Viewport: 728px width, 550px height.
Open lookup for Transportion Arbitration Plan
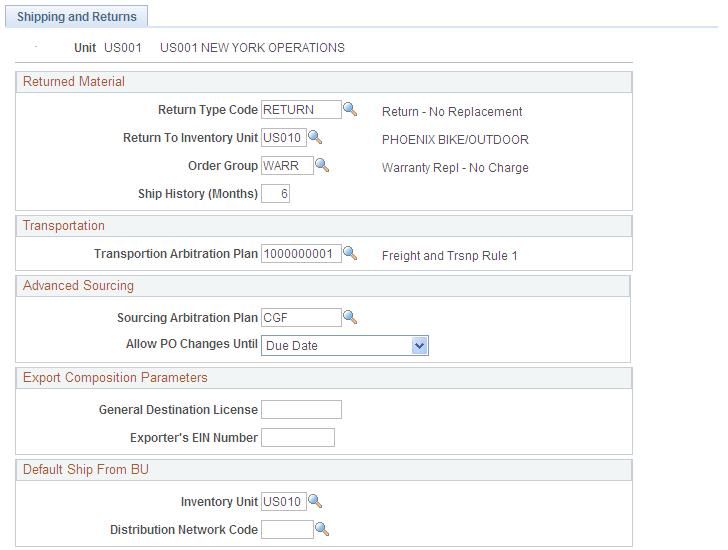coord(350,253)
